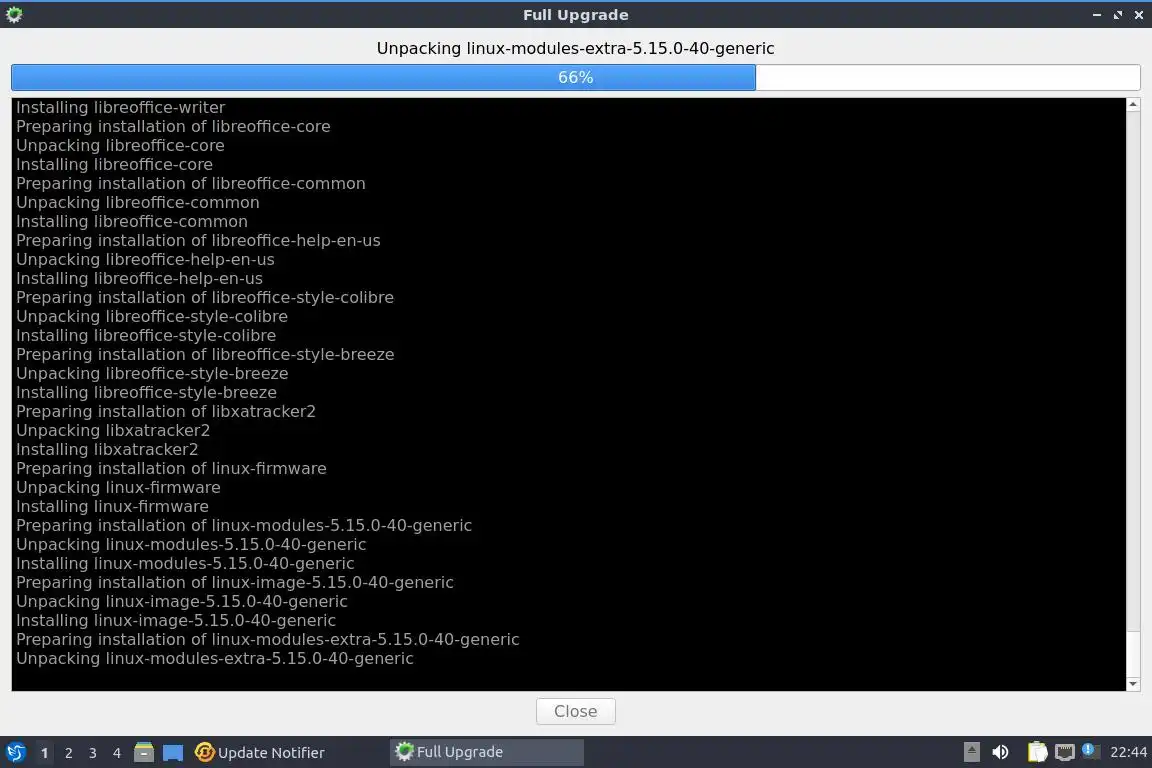Image resolution: width=1152 pixels, height=768 pixels.
Task: Open the volume speaker icon
Action: click(1001, 752)
